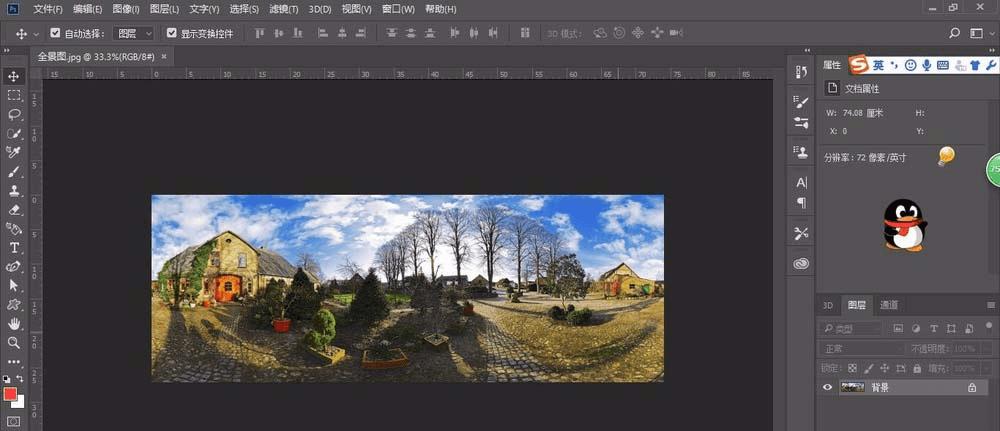The height and width of the screenshot is (431, 1000).
Task: Click the search icon in options bar
Action: coord(954,33)
